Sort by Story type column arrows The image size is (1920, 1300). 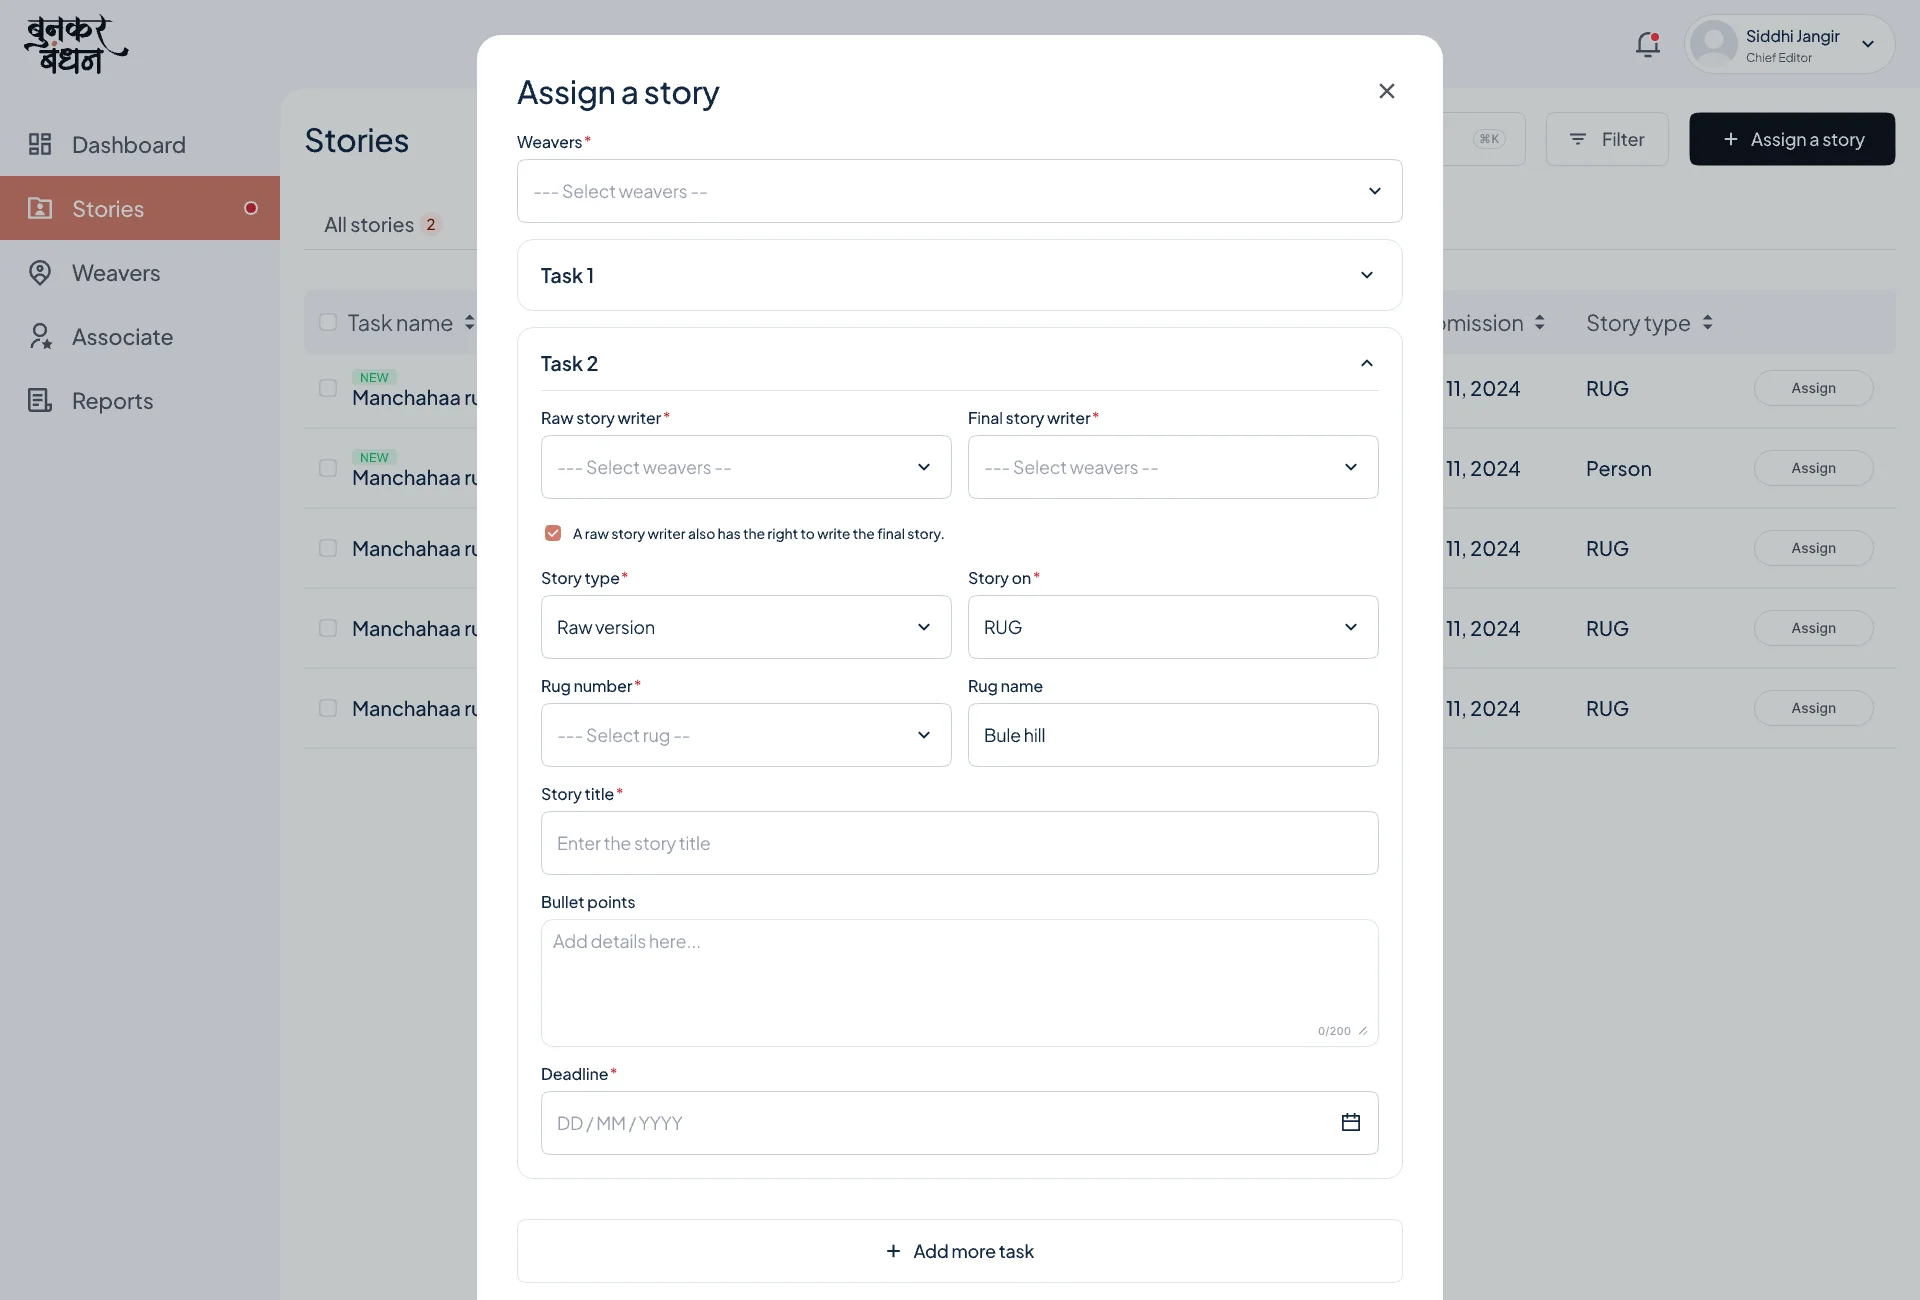pos(1707,323)
